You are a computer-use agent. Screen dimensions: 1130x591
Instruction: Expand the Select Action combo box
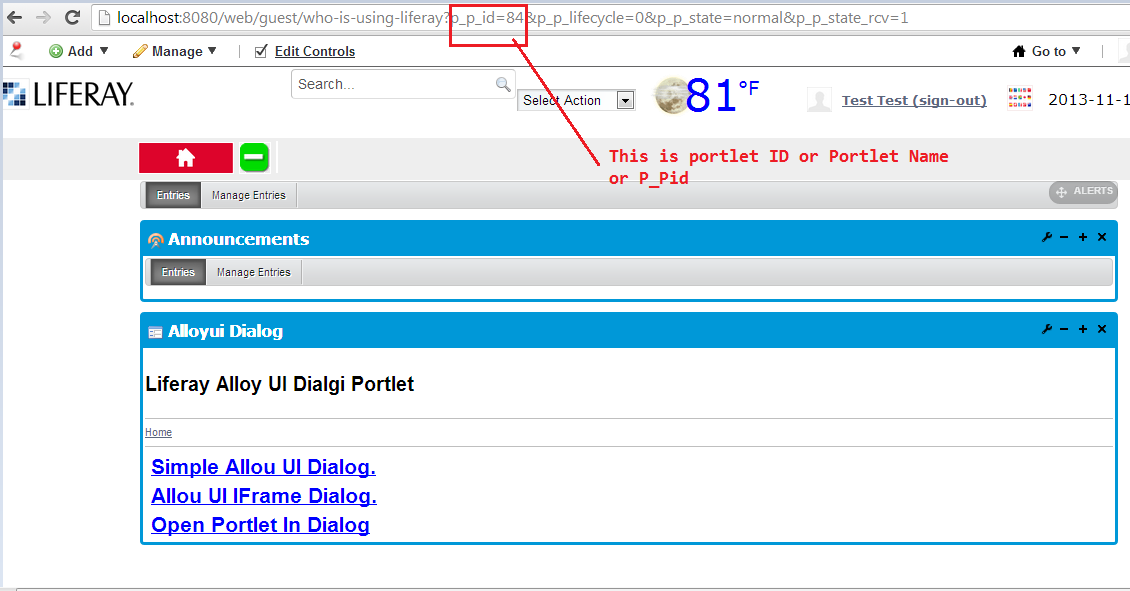[x=625, y=100]
